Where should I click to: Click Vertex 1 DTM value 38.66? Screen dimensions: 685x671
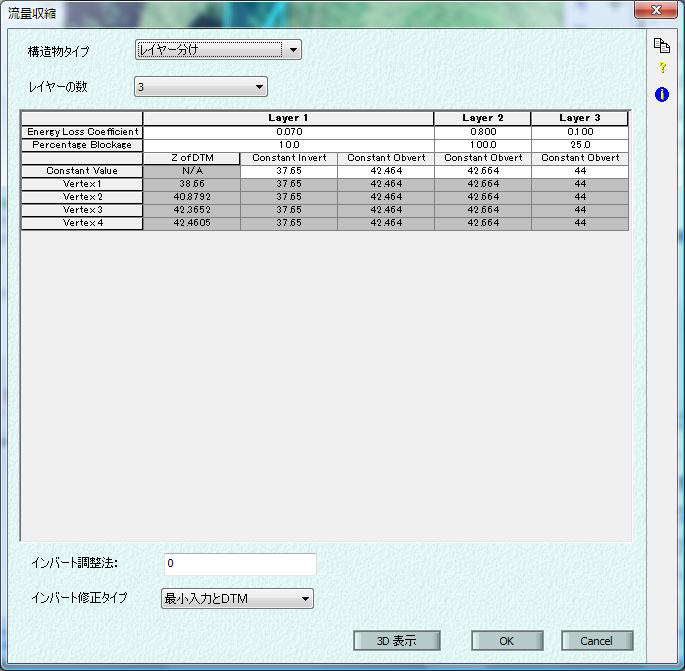coord(192,184)
